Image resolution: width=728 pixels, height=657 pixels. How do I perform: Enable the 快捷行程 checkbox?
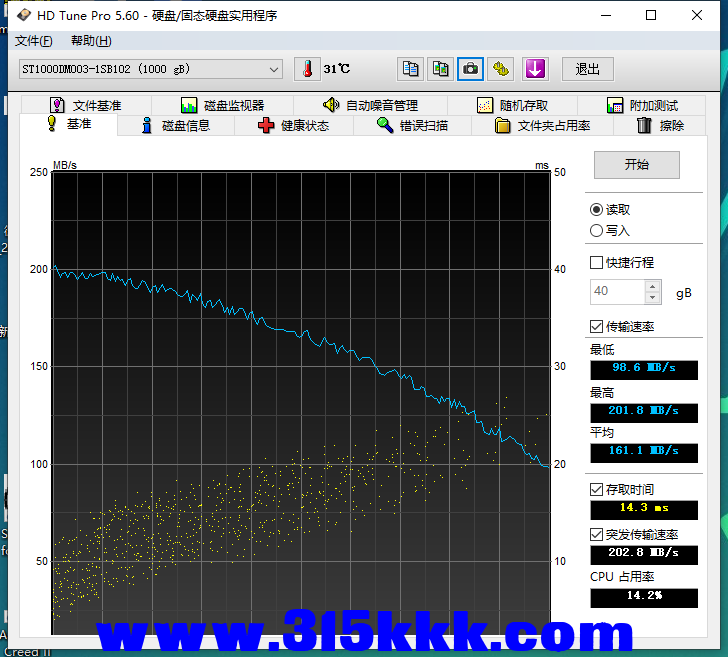[x=597, y=263]
